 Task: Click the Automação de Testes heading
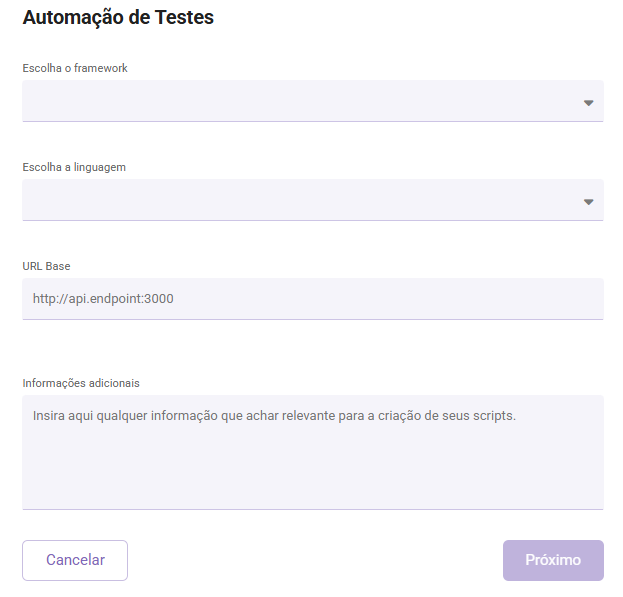tap(118, 17)
